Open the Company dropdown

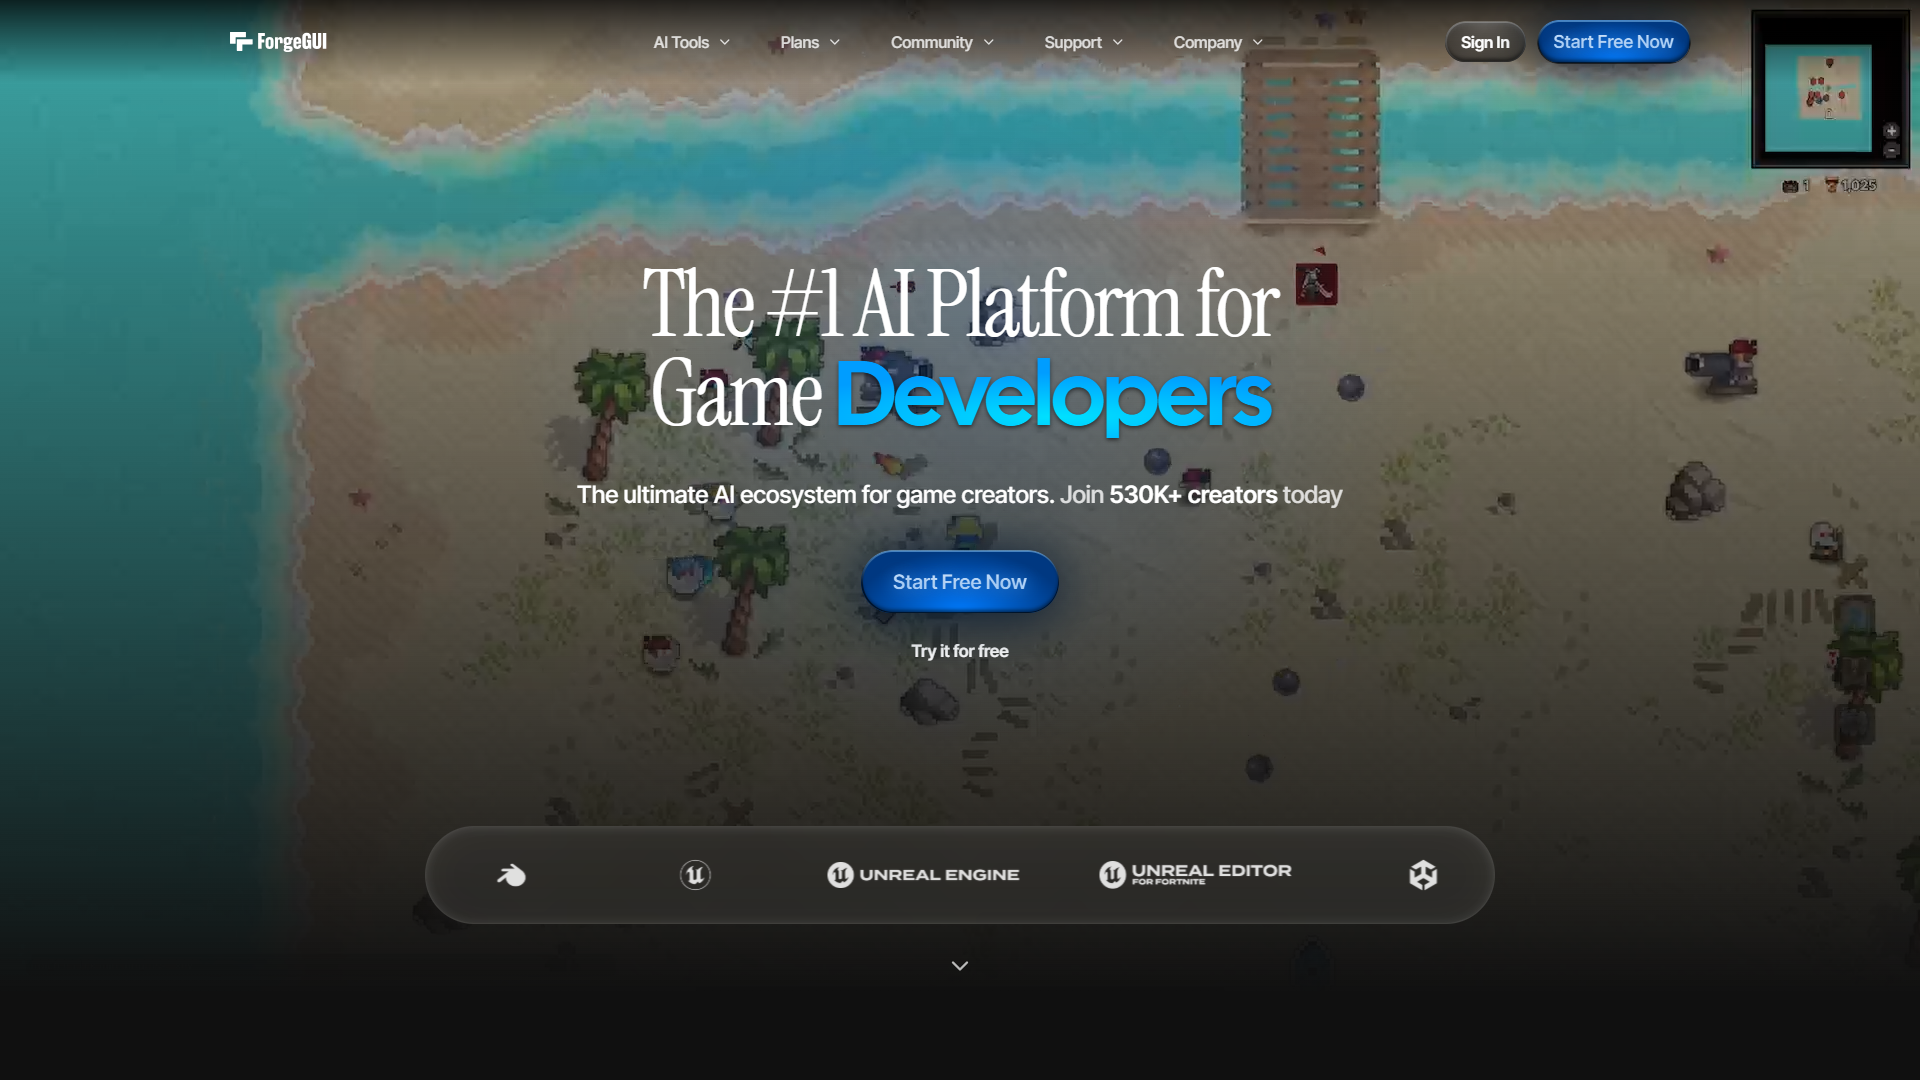coord(1217,42)
